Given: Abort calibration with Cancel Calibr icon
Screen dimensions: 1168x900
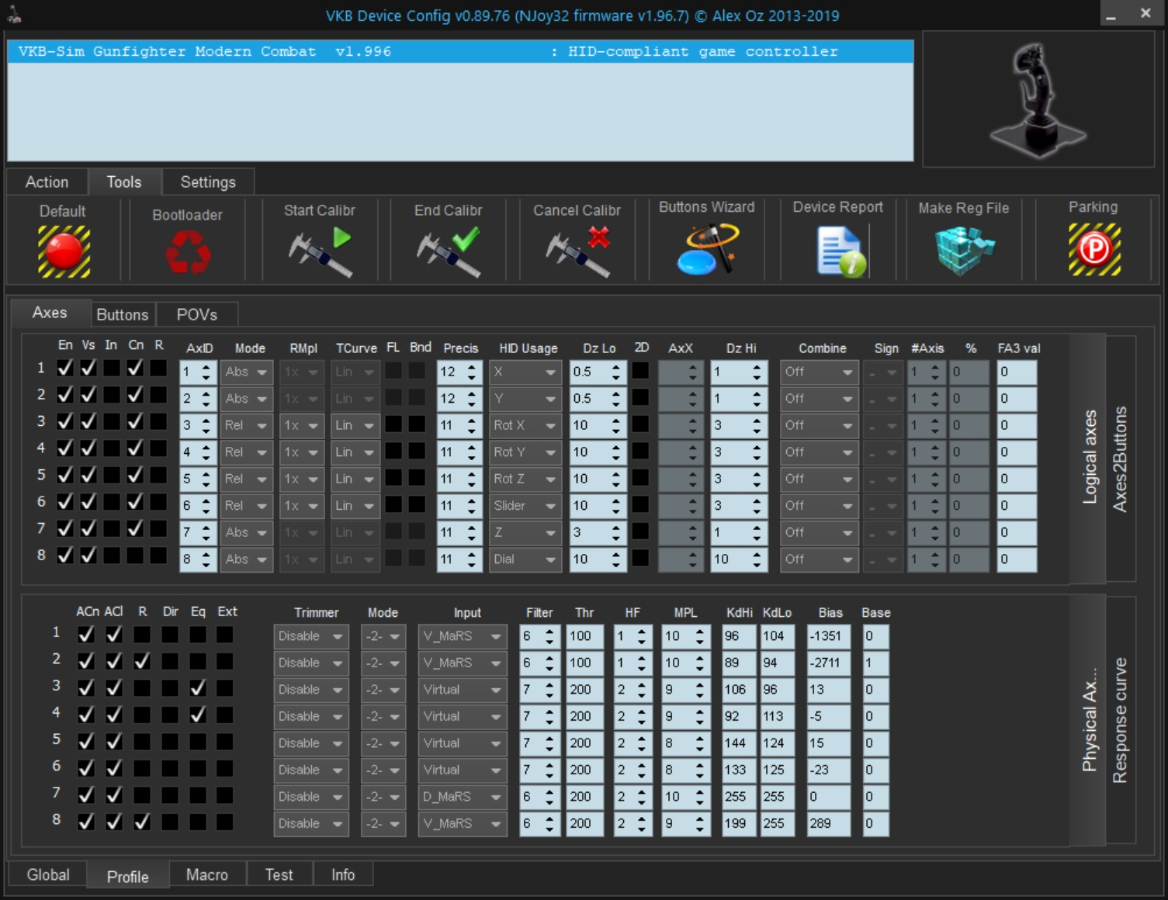Looking at the screenshot, I should click(x=577, y=252).
